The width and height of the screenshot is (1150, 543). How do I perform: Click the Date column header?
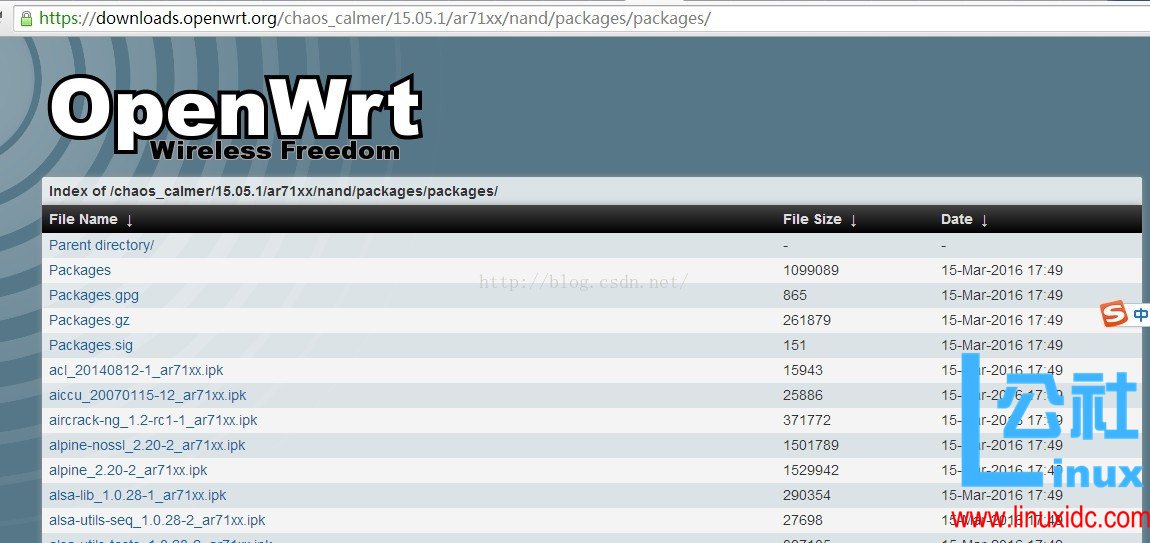coord(956,219)
